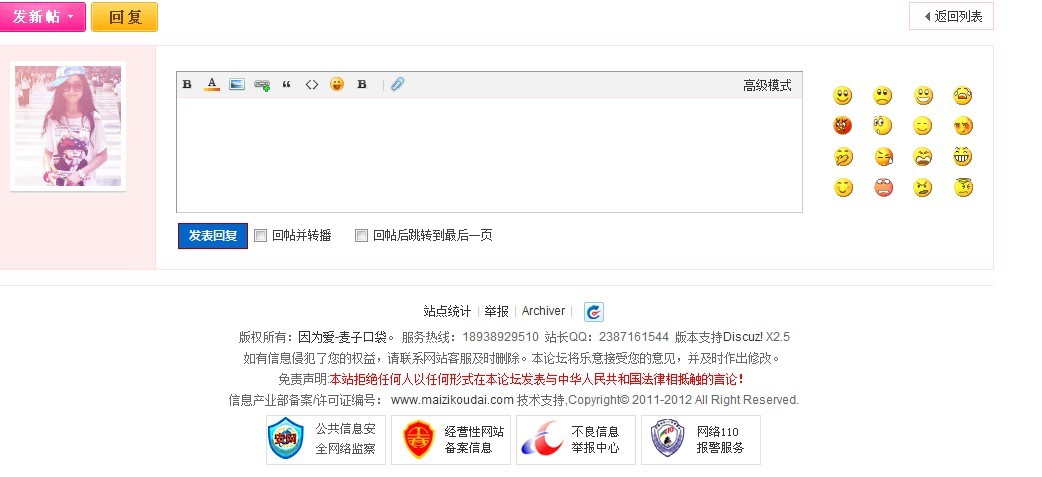Open the text color picker icon
The image size is (1042, 477).
tap(212, 84)
